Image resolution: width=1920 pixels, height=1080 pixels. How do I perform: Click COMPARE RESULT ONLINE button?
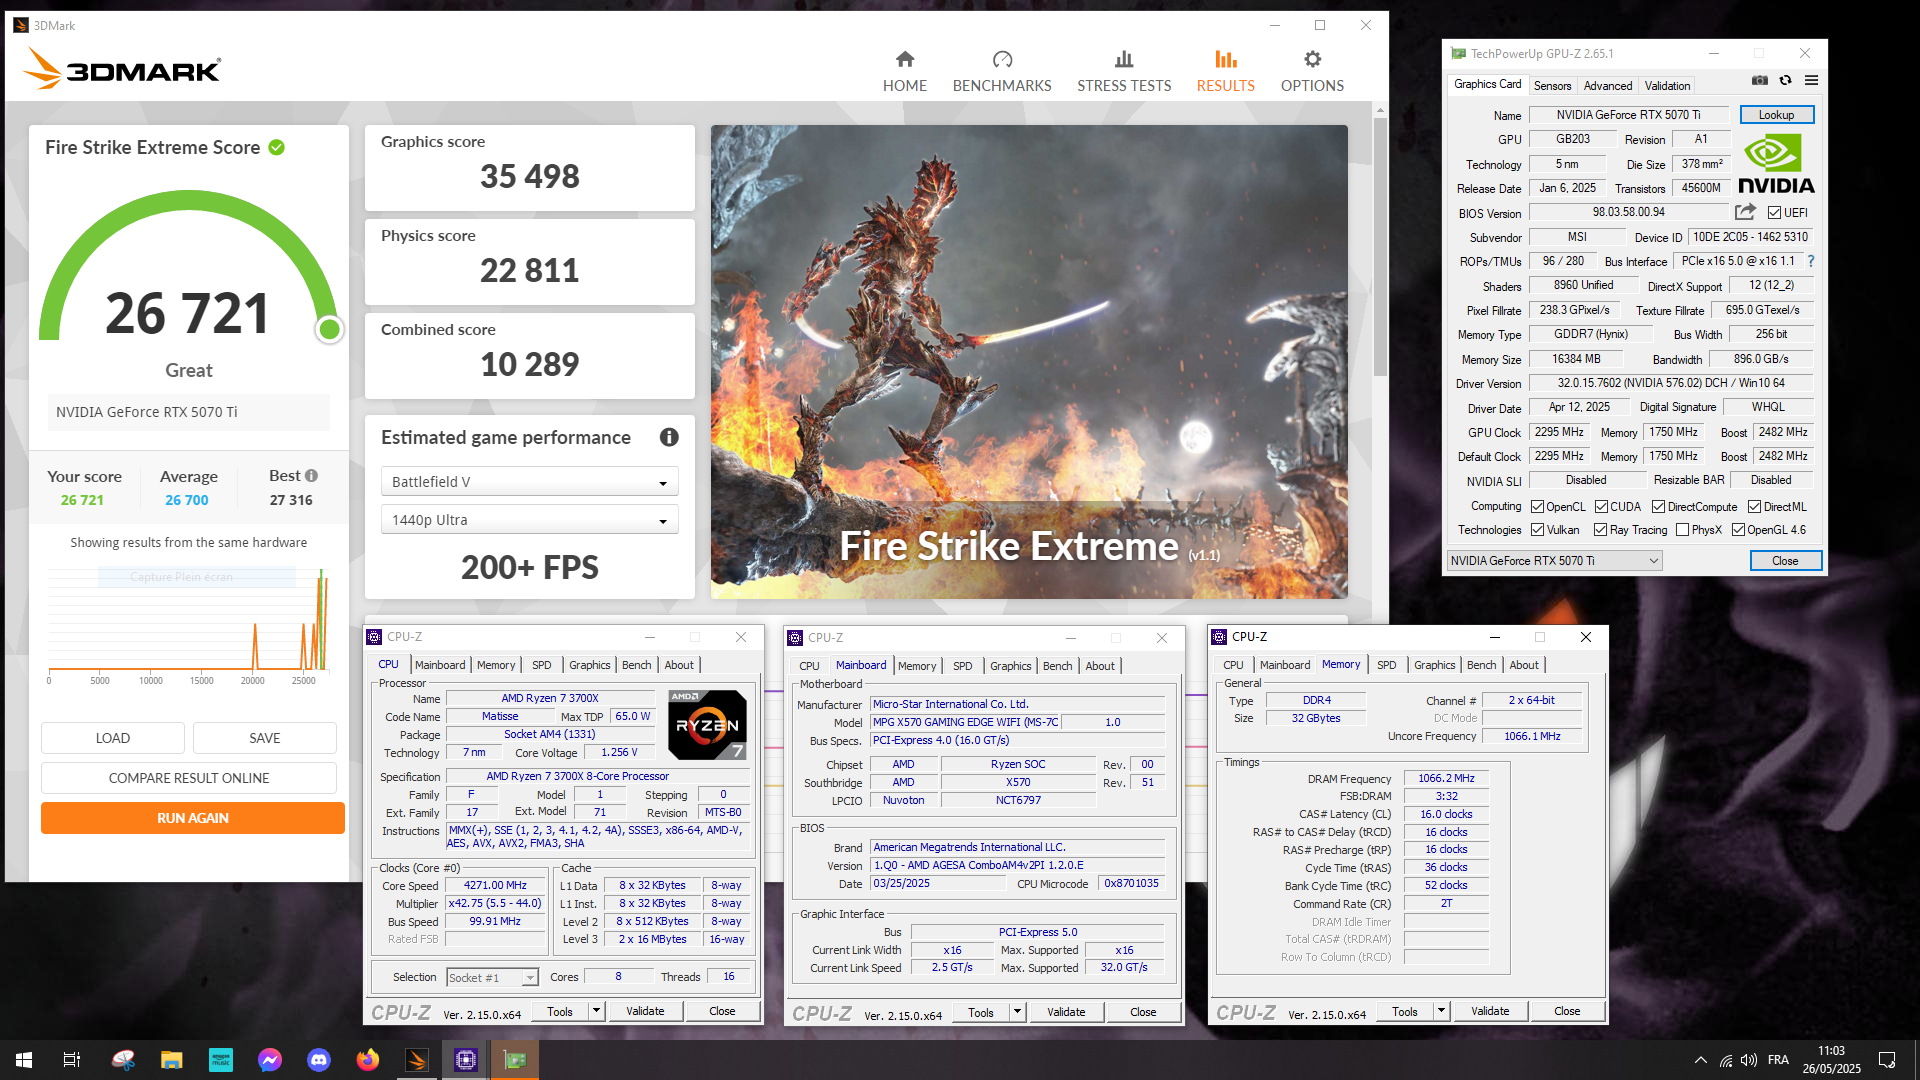pos(189,778)
